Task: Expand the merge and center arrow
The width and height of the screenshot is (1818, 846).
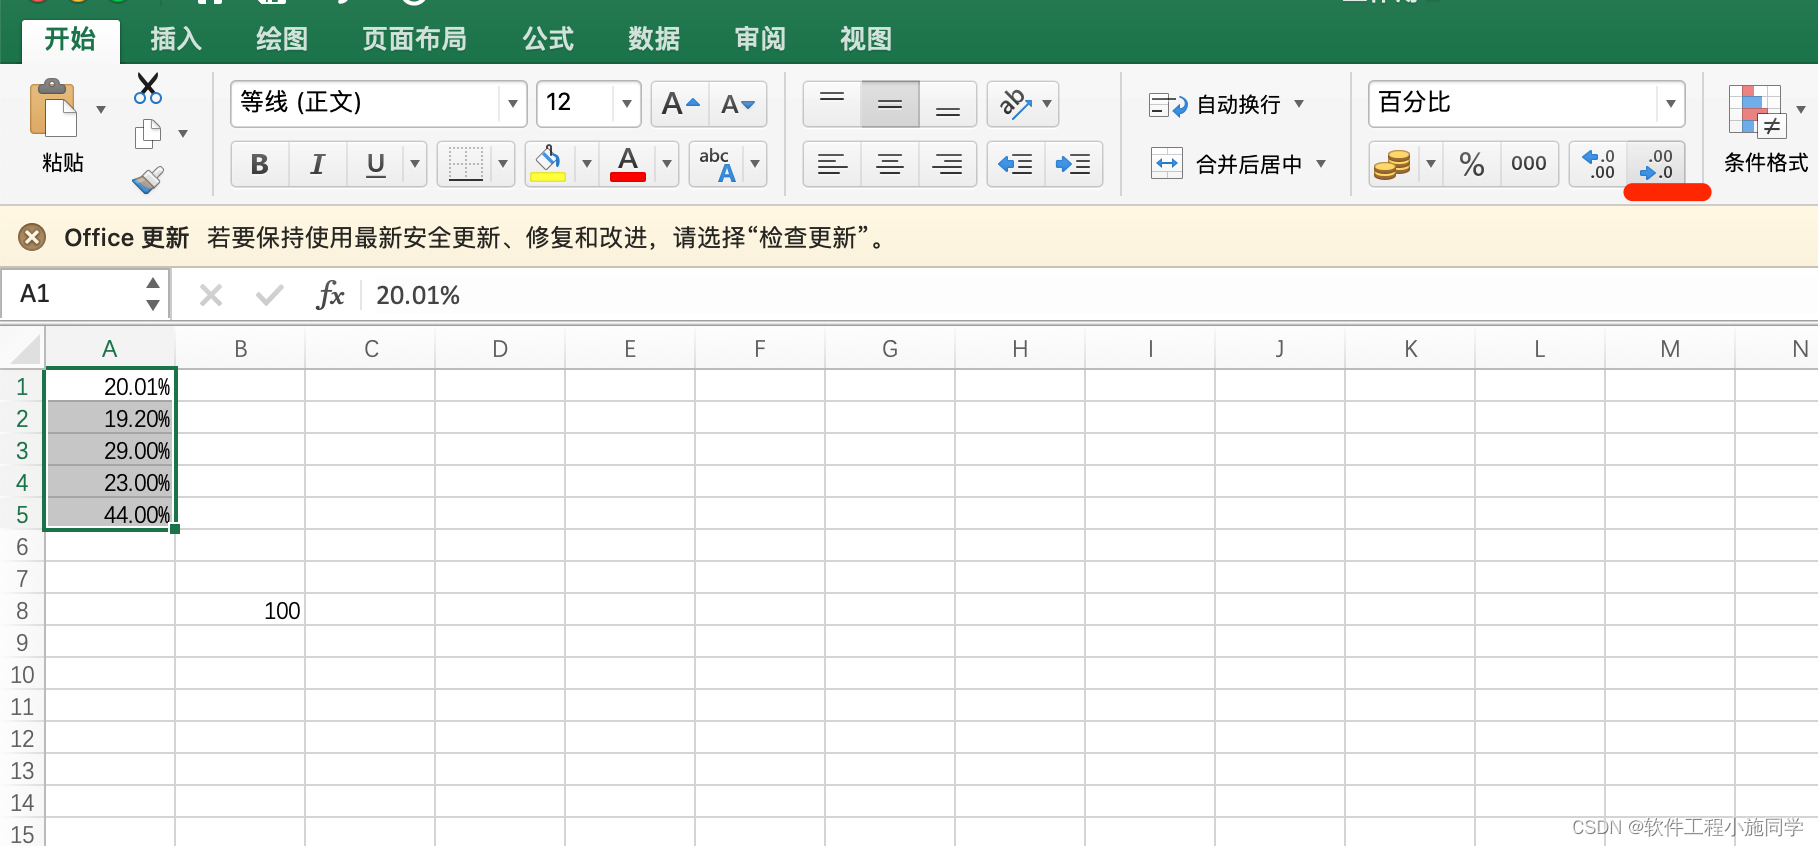Action: click(x=1321, y=164)
